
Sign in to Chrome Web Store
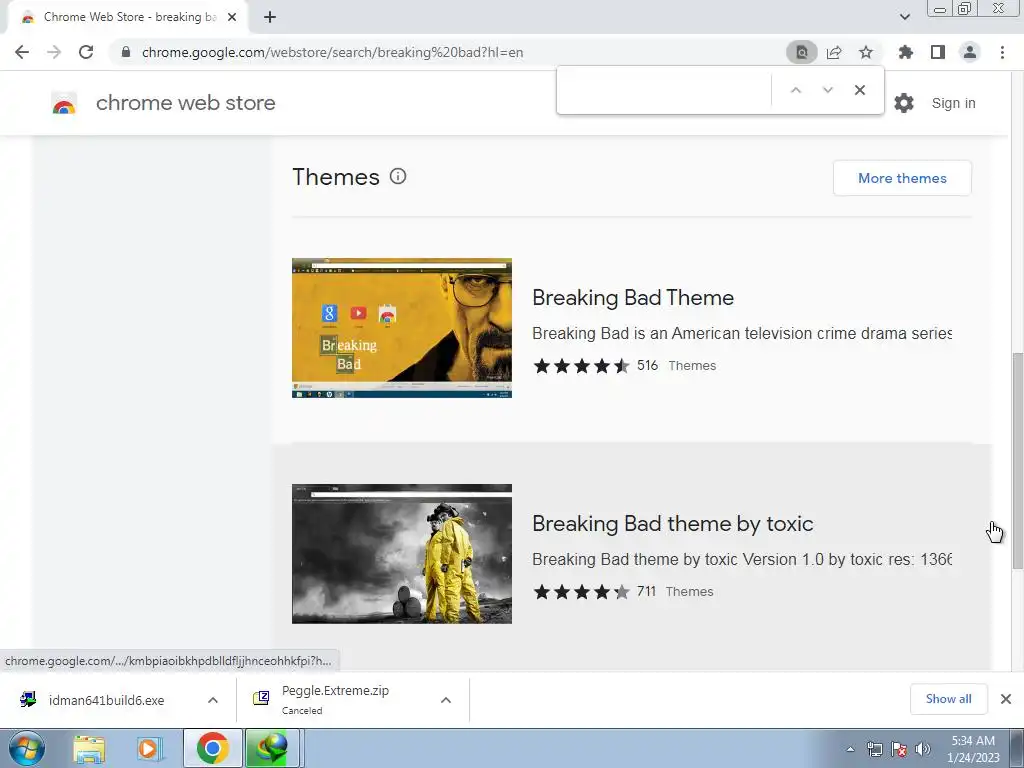coord(953,103)
